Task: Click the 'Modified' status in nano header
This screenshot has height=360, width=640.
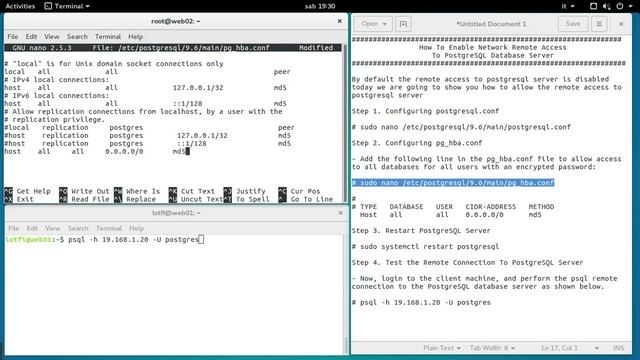Action: [x=316, y=48]
